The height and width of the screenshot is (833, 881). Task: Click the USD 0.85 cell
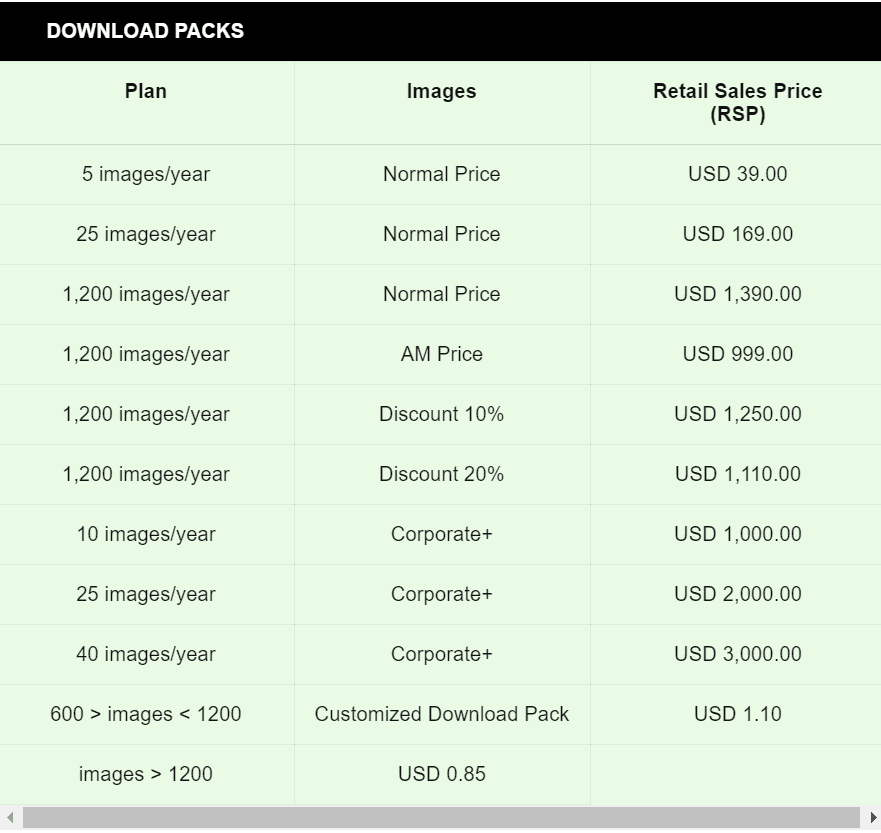(441, 774)
